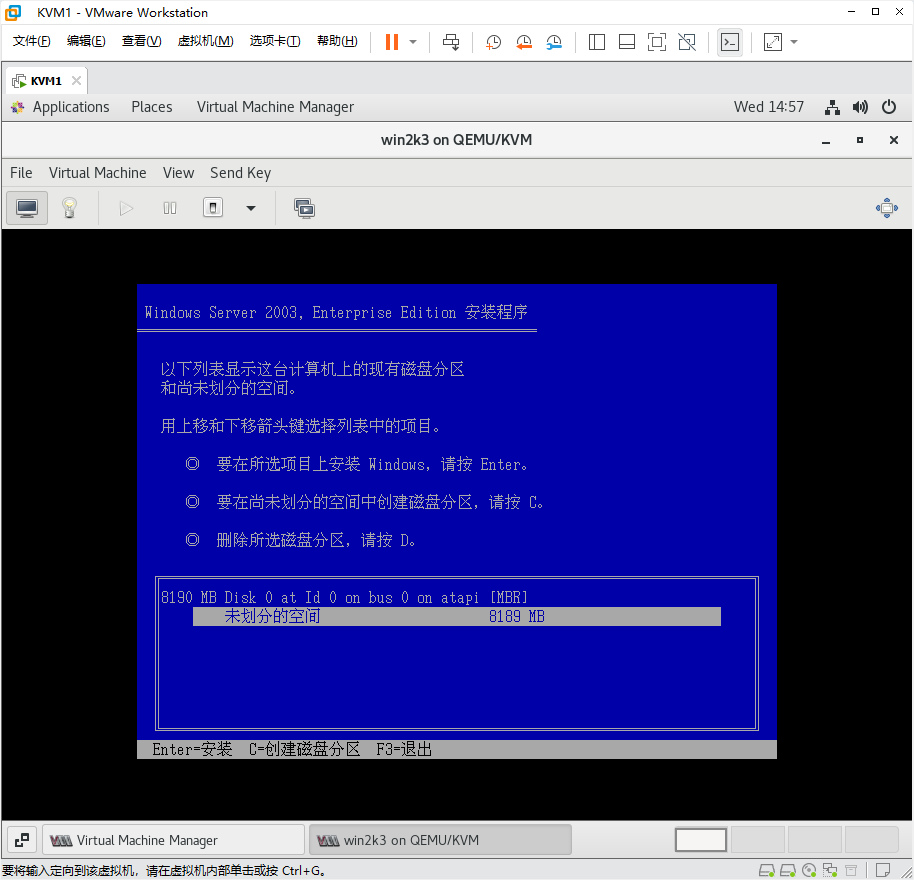The width and height of the screenshot is (914, 880).
Task: Open the 选项卡(T) menu
Action: coord(275,41)
